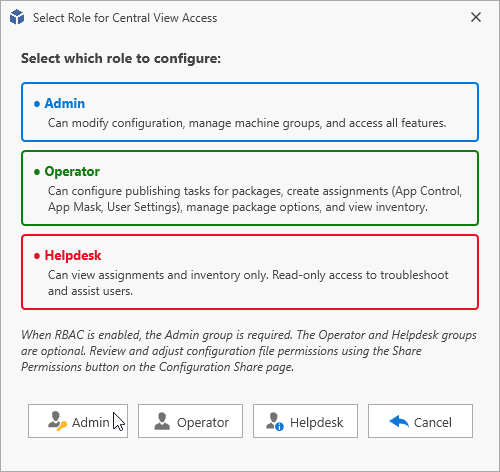Click the Helpdesk read-only access description
The image size is (500, 472).
pos(248,283)
